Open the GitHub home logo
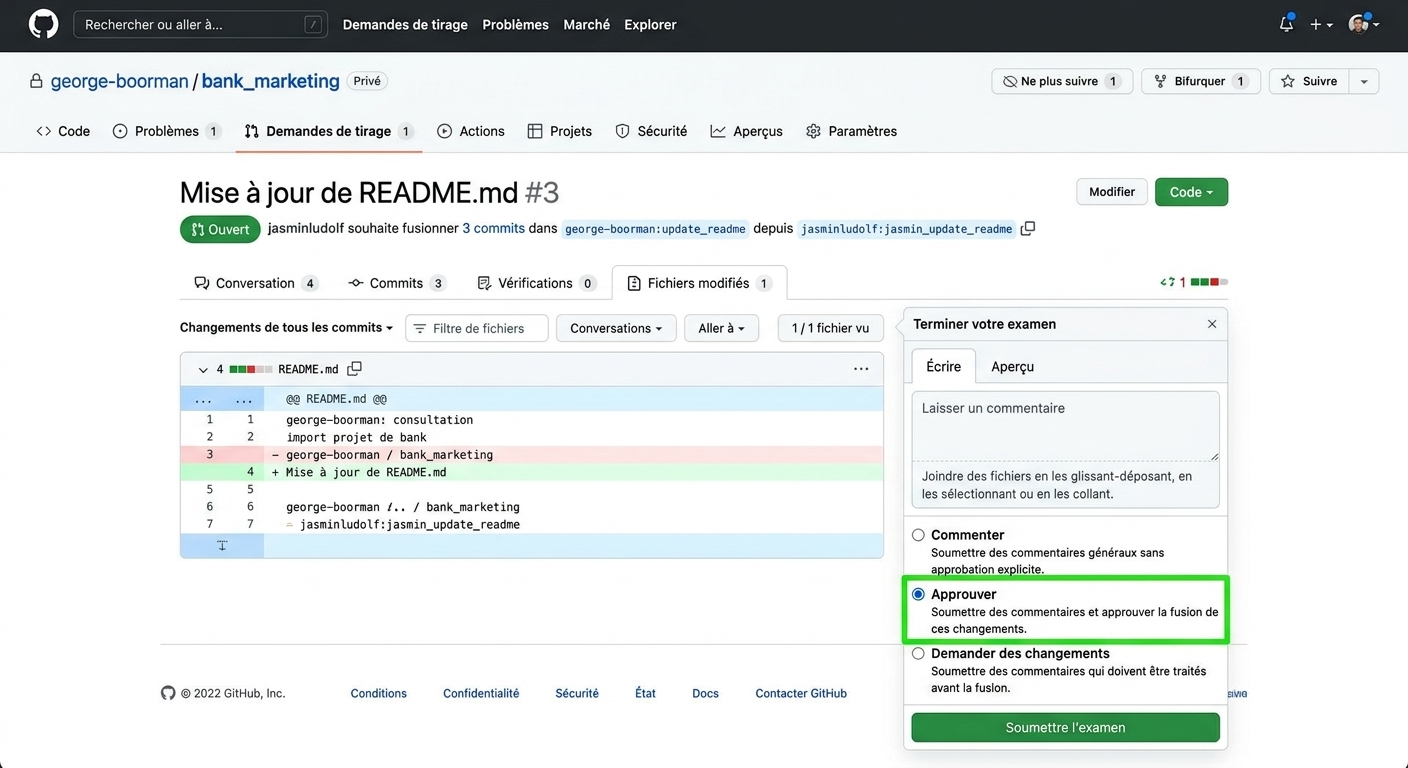1408x768 pixels. coord(43,24)
